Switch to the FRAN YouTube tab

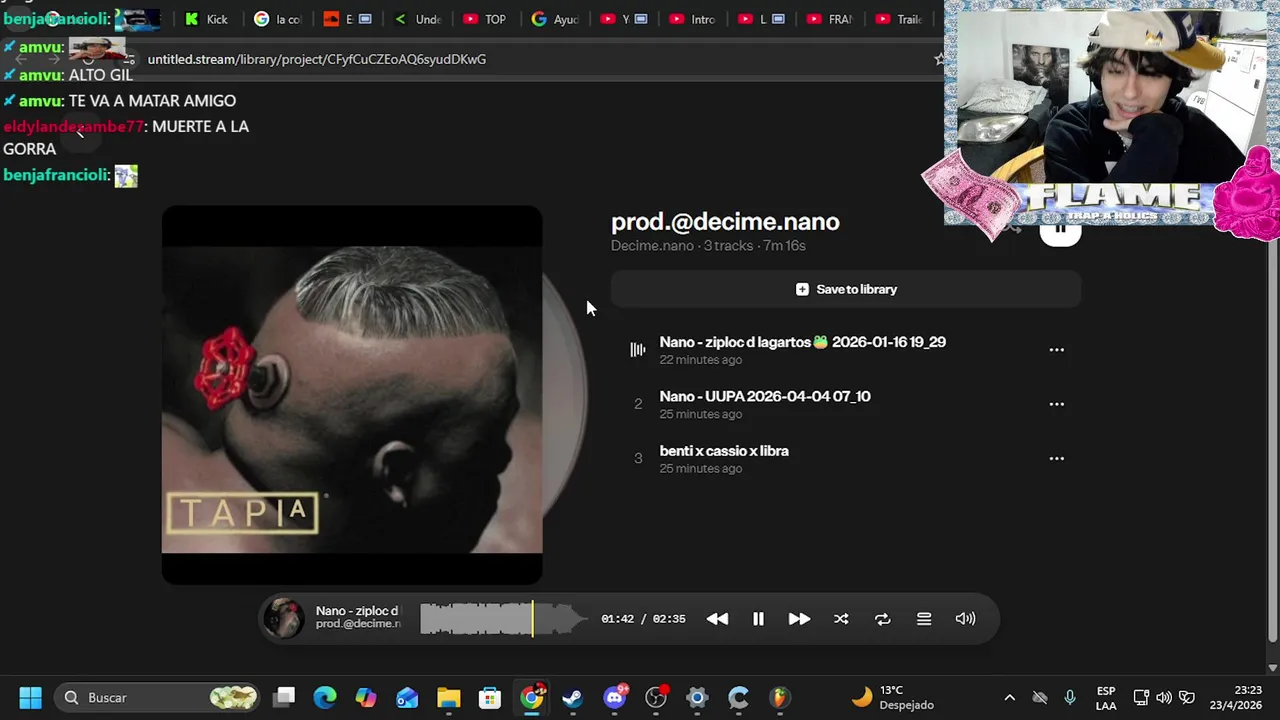(829, 19)
